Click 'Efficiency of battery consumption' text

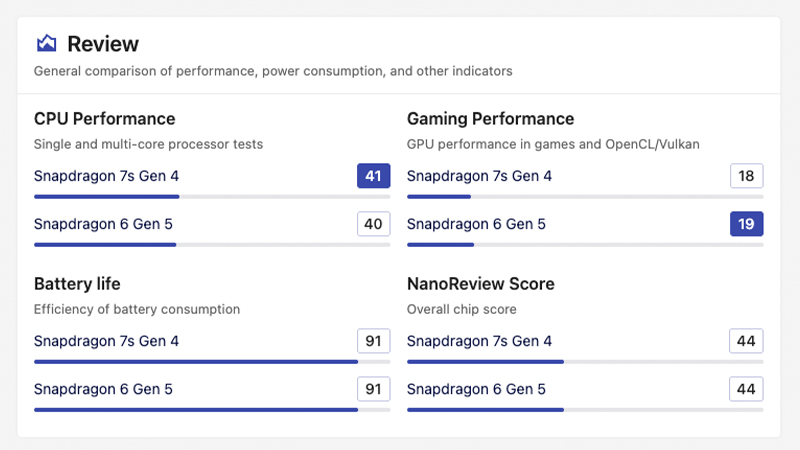pyautogui.click(x=137, y=309)
